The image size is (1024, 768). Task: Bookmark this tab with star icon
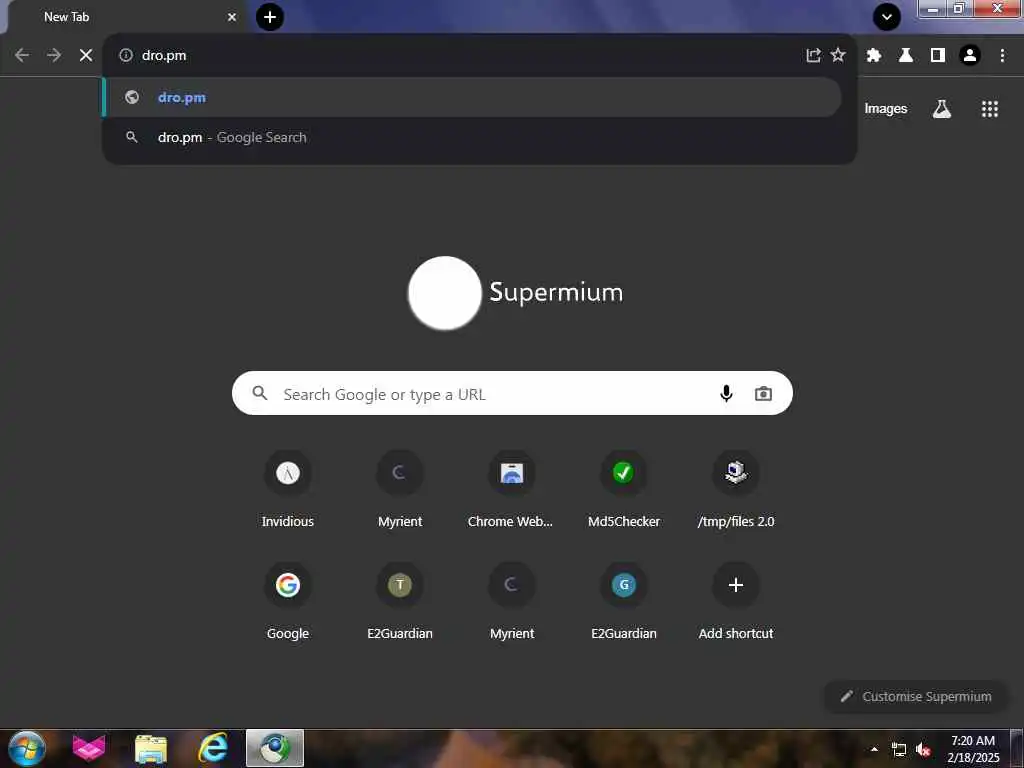[x=838, y=56]
